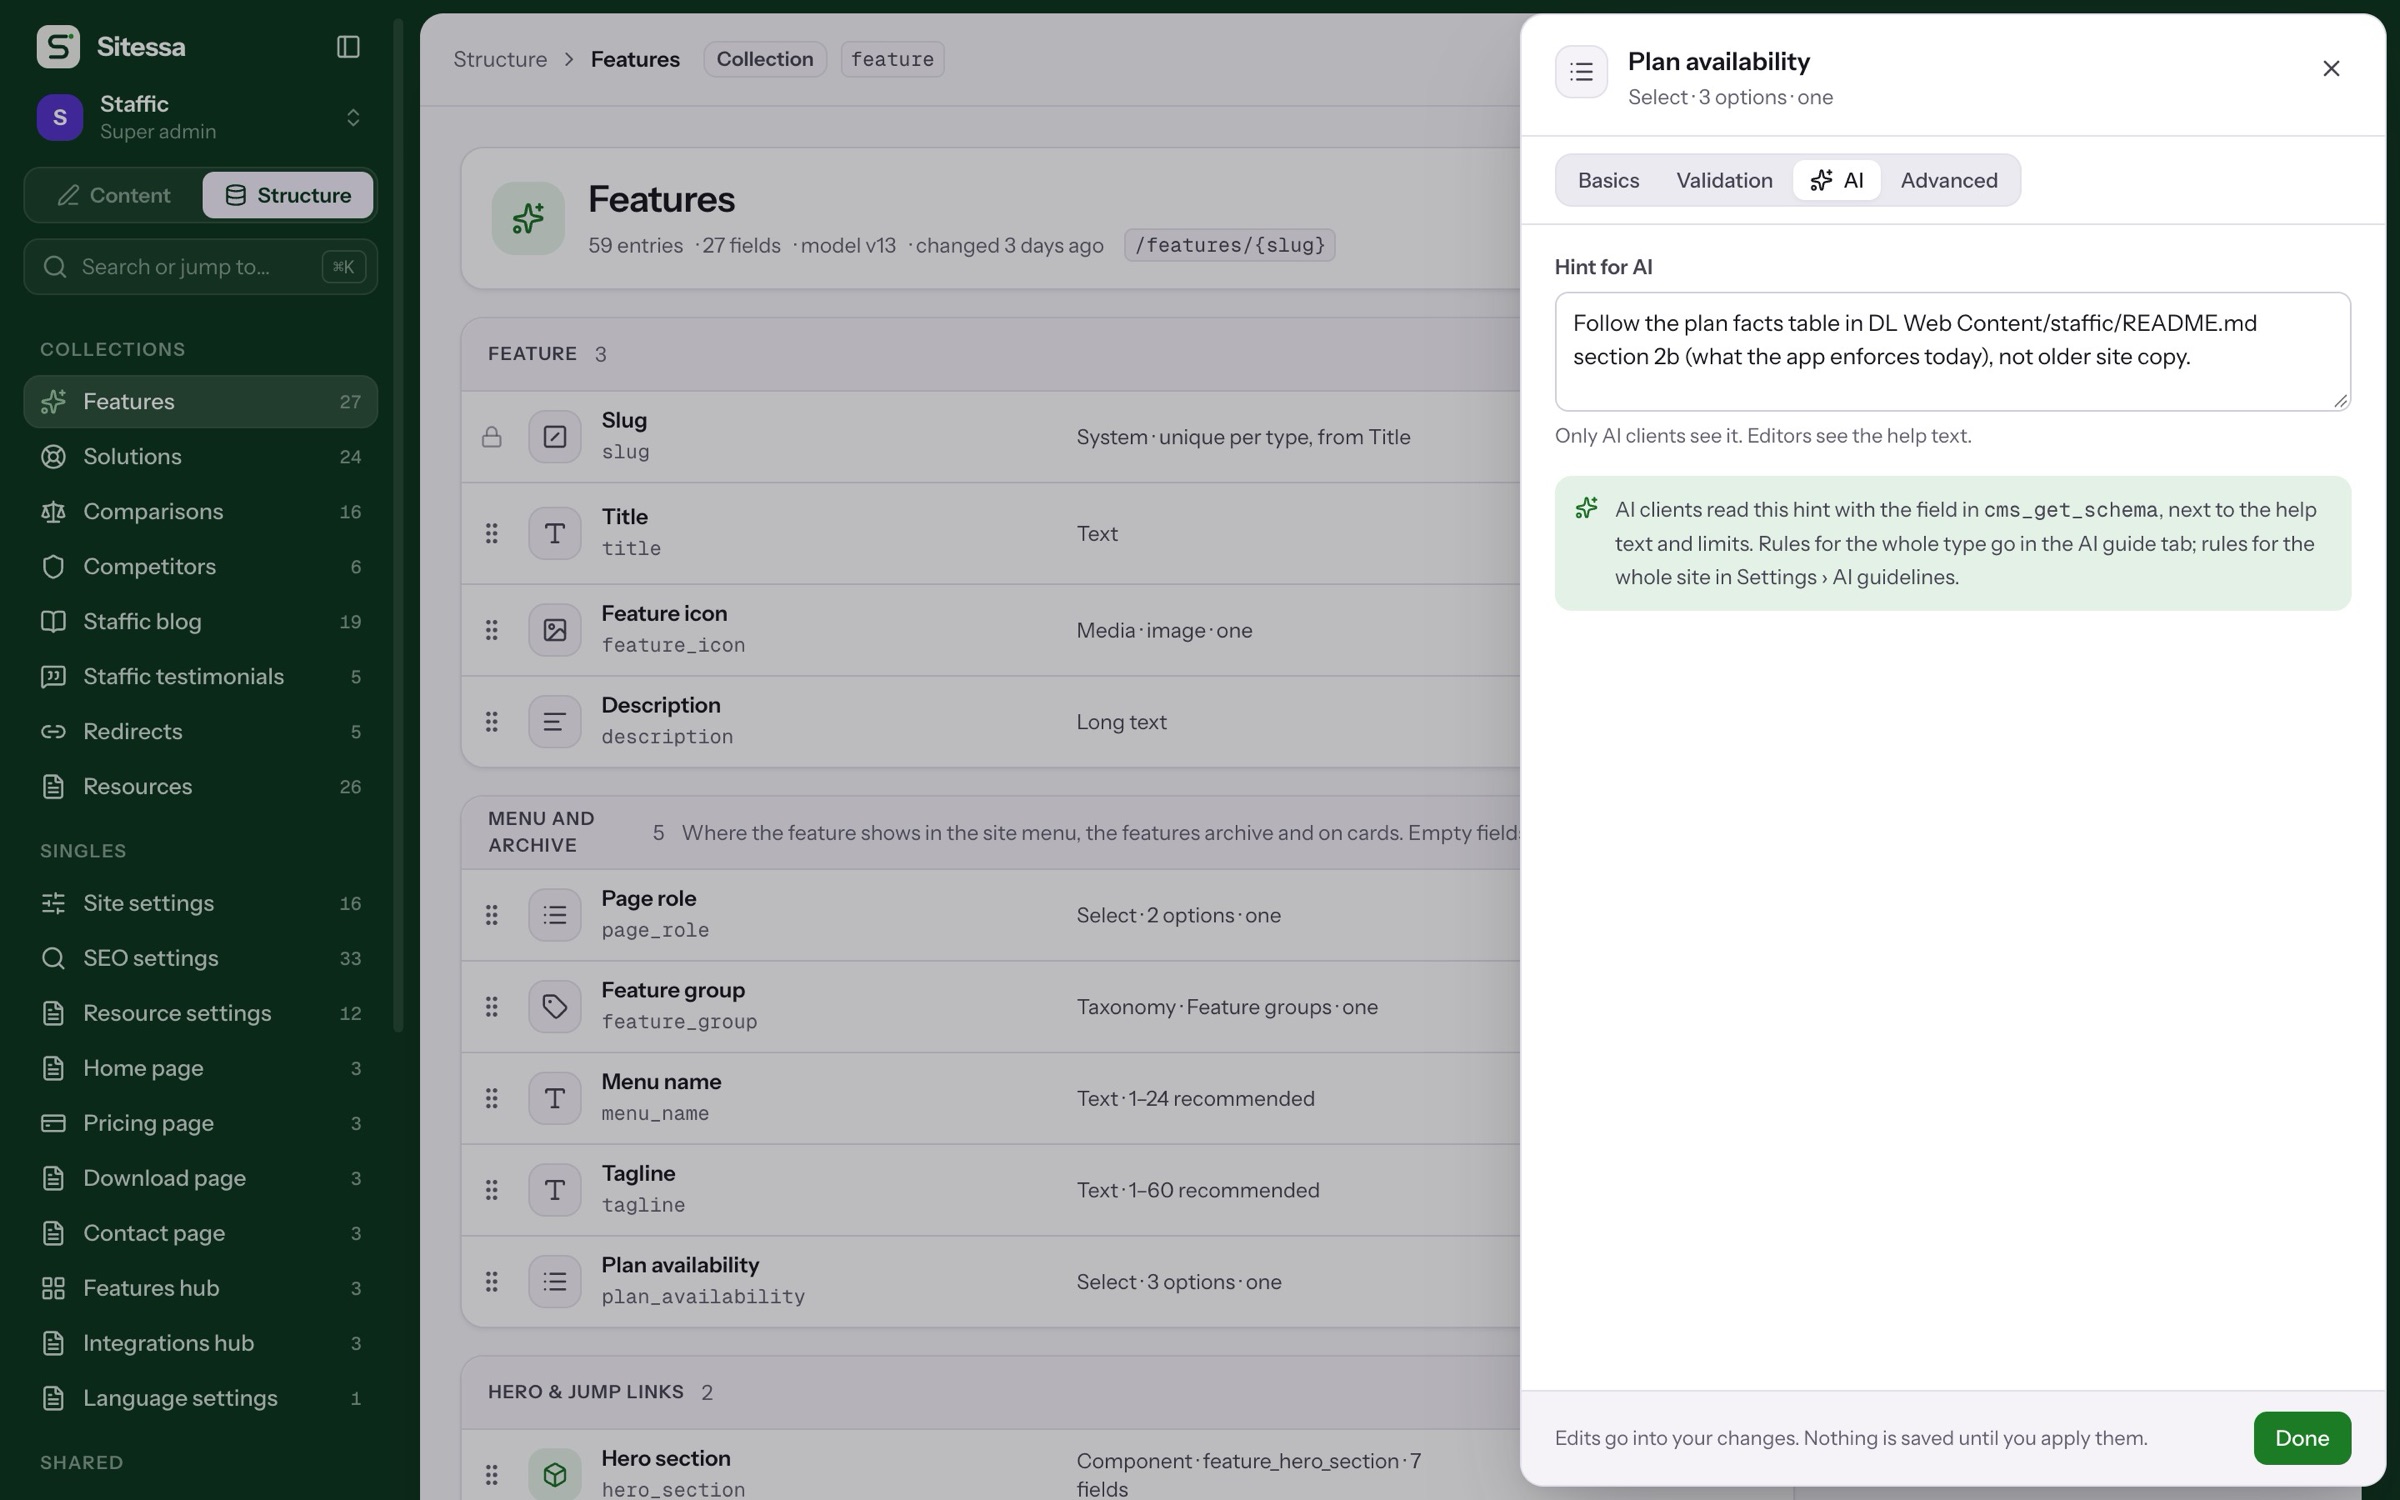Viewport: 2400px width, 1500px height.
Task: Open the Language settings single
Action: tap(200, 1398)
